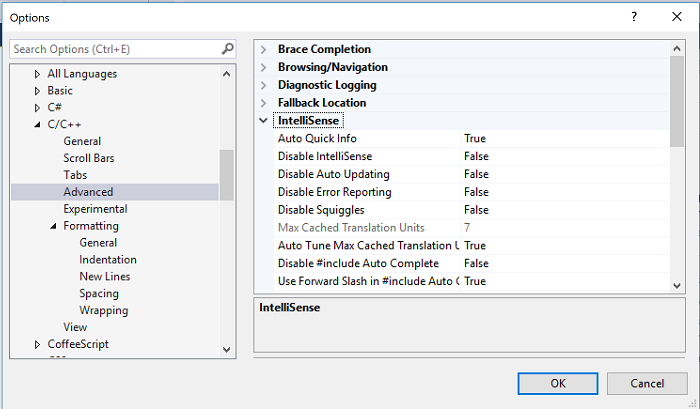Screen dimensions: 700x409
Task: Collapse the IntelliSense section
Action: coord(263,121)
